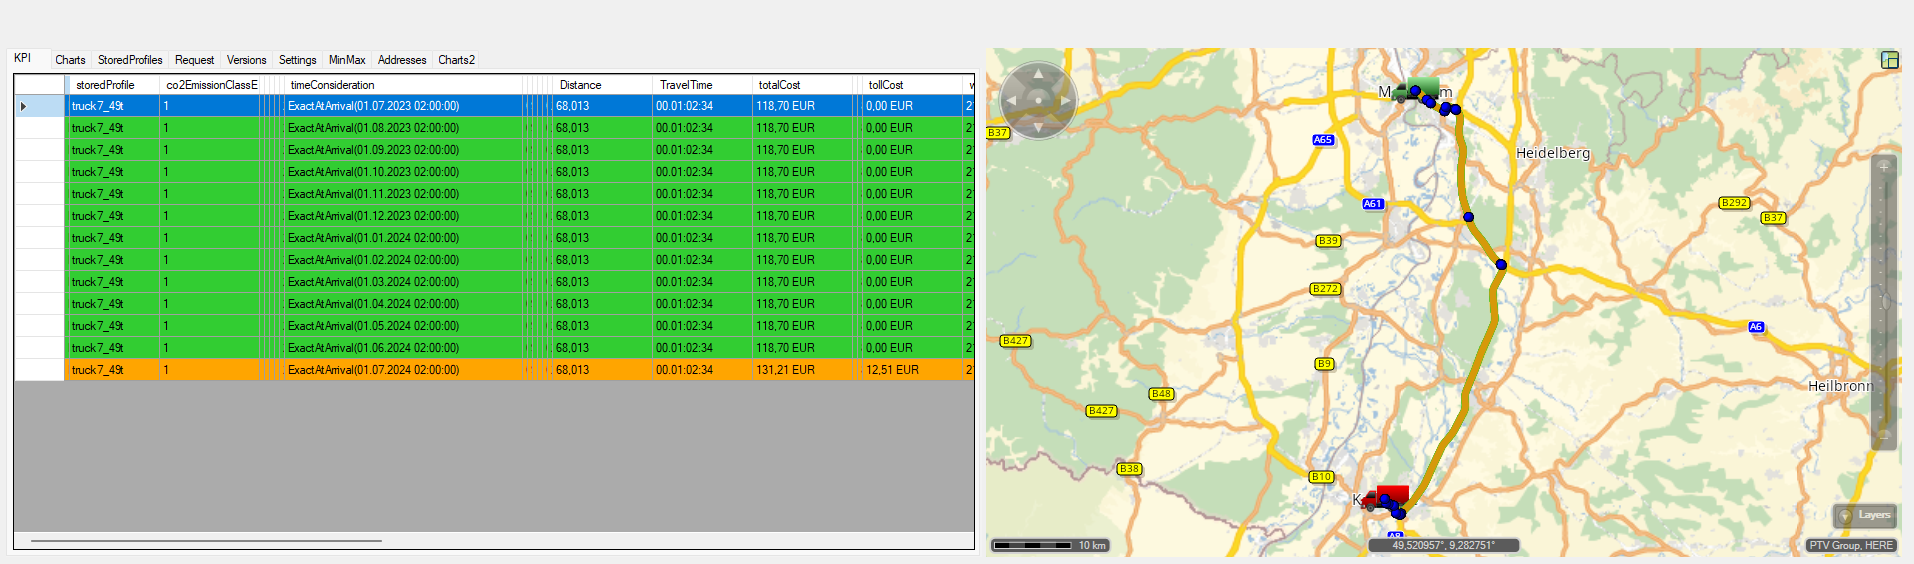Zoom in with the map plus button
Screen dimensions: 1914x564
coord(1884,167)
